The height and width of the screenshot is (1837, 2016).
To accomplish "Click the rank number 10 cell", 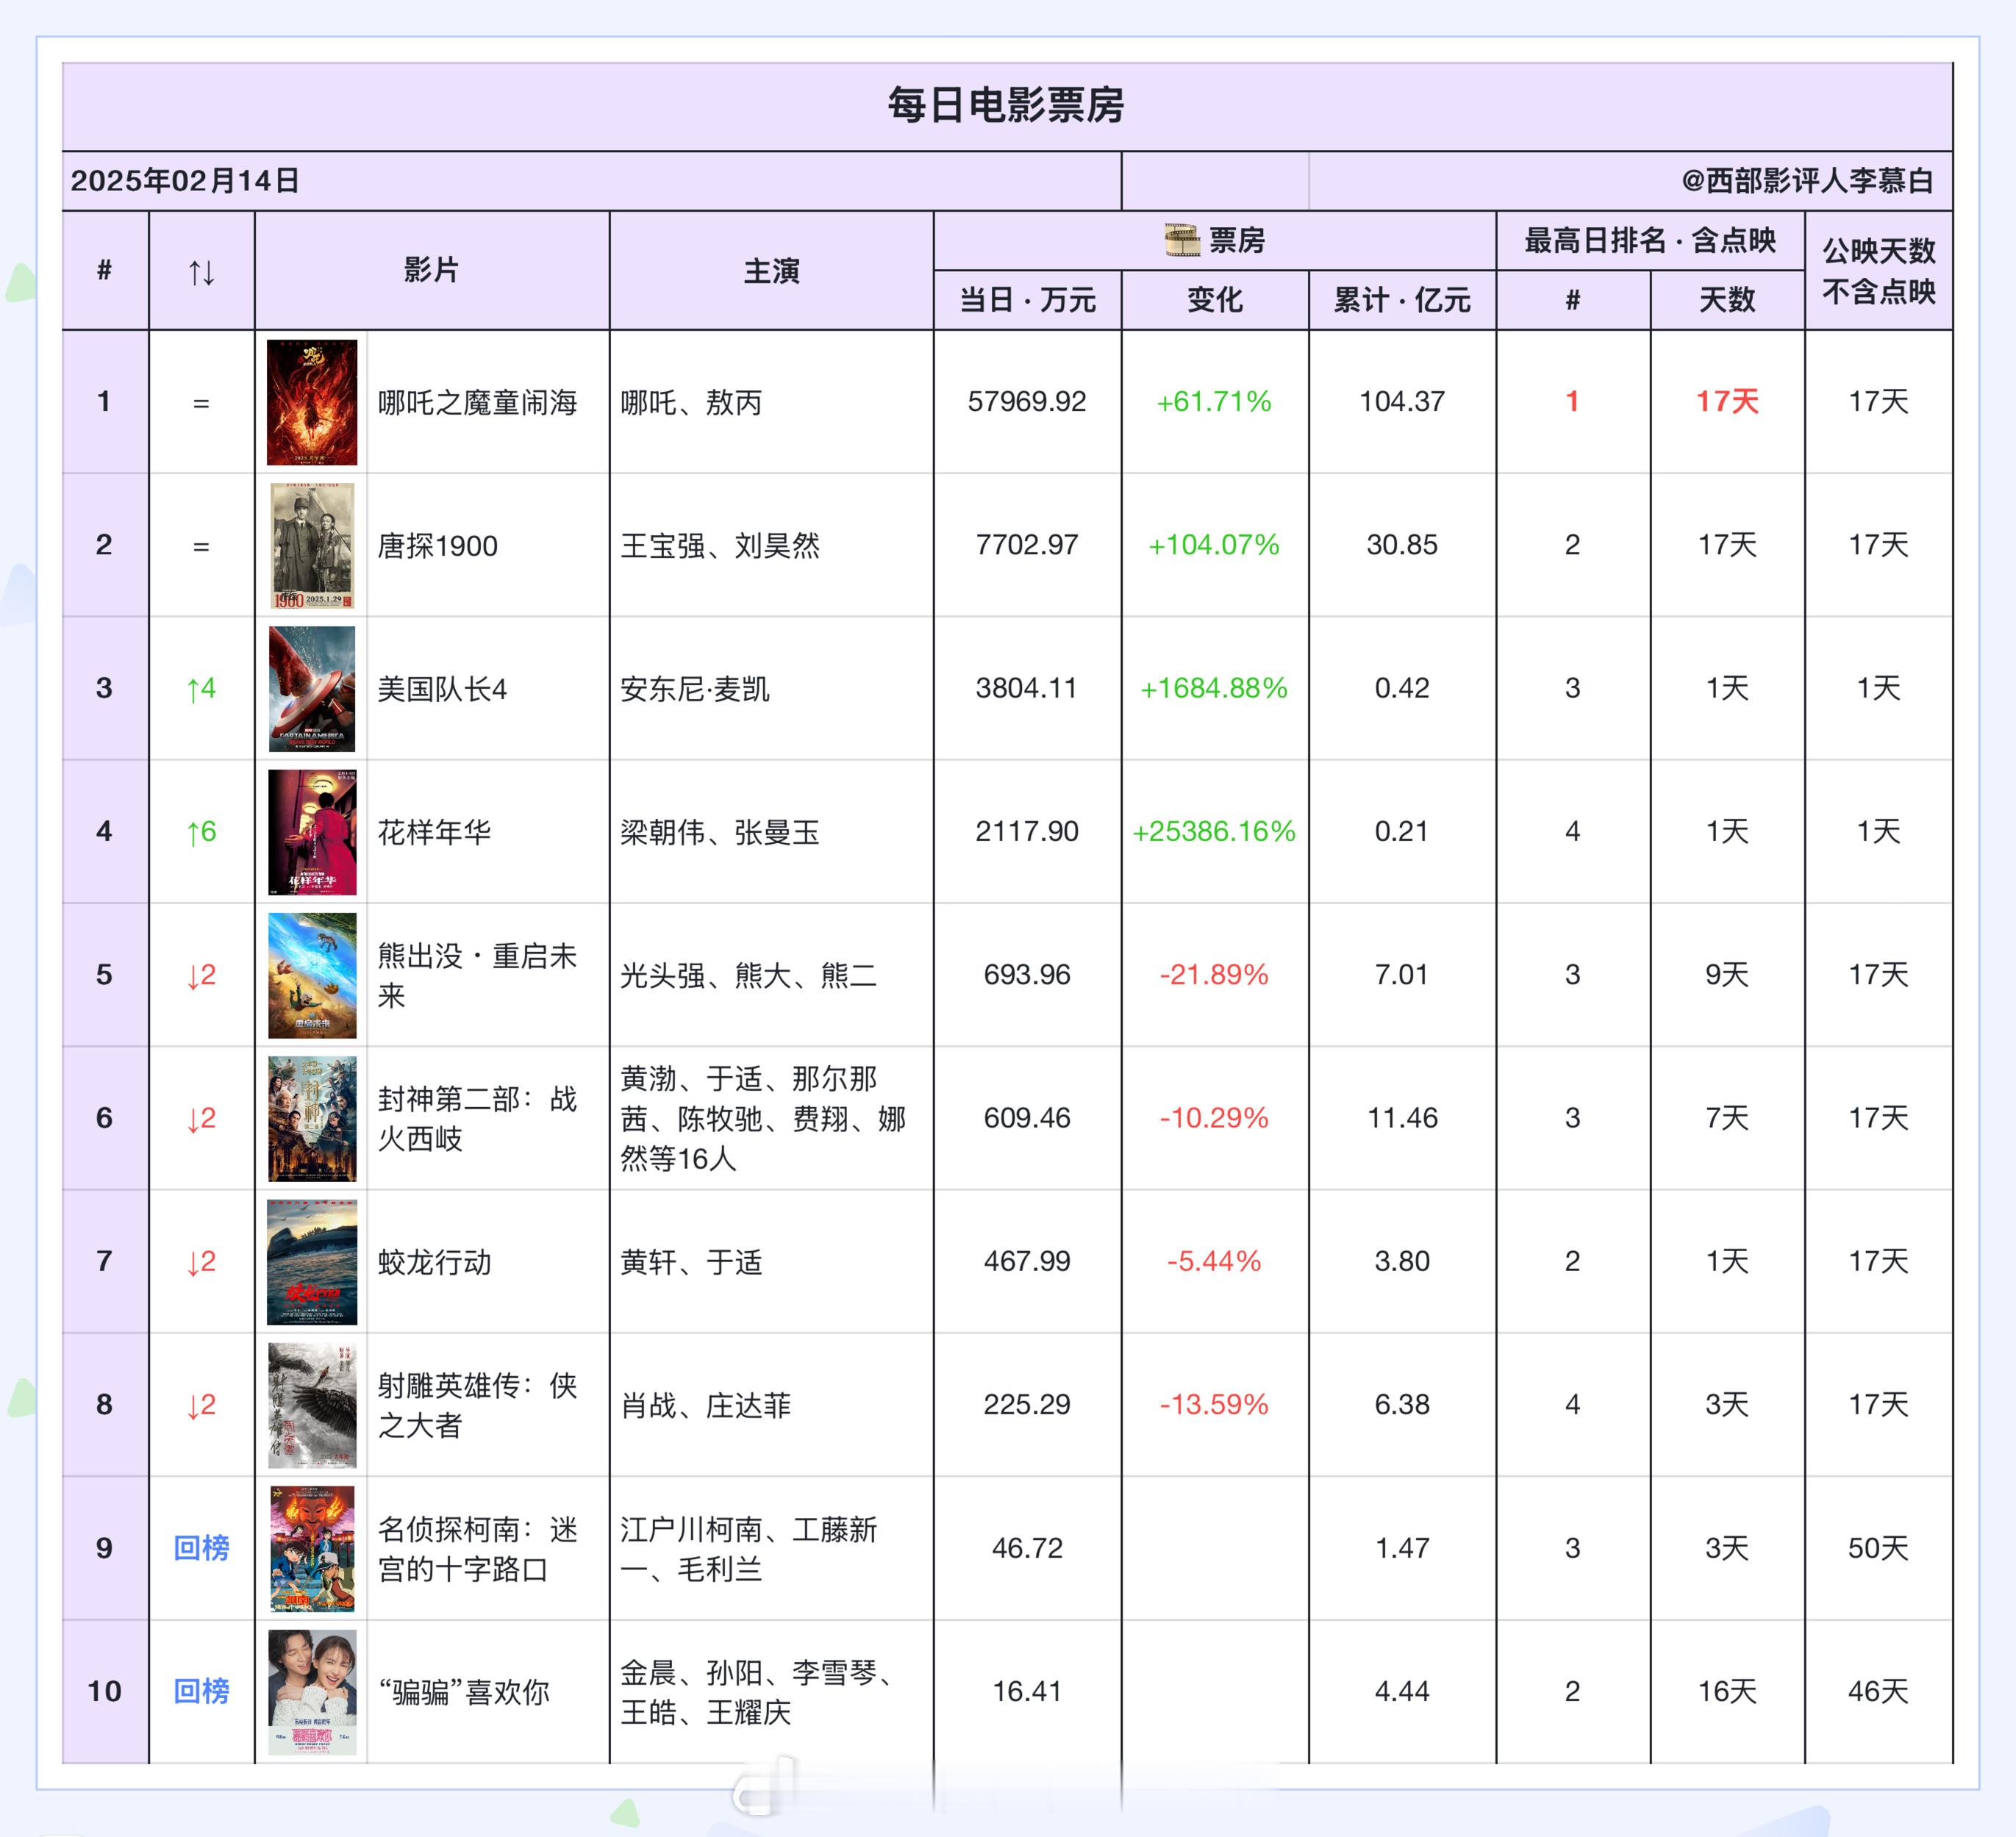I will tap(104, 1691).
